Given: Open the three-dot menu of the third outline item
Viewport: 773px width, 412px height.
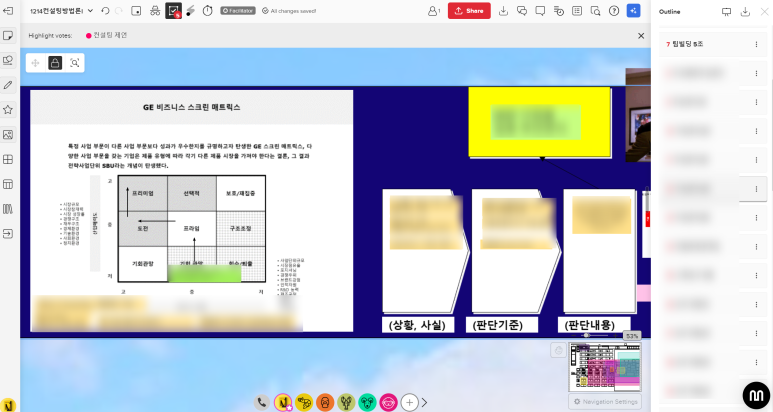Looking at the screenshot, I should pyautogui.click(x=756, y=102).
